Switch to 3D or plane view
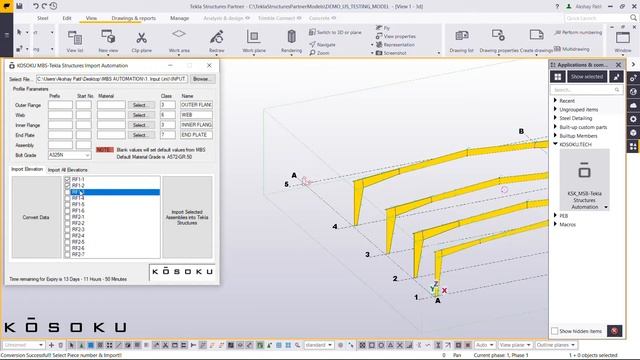 click(335, 32)
